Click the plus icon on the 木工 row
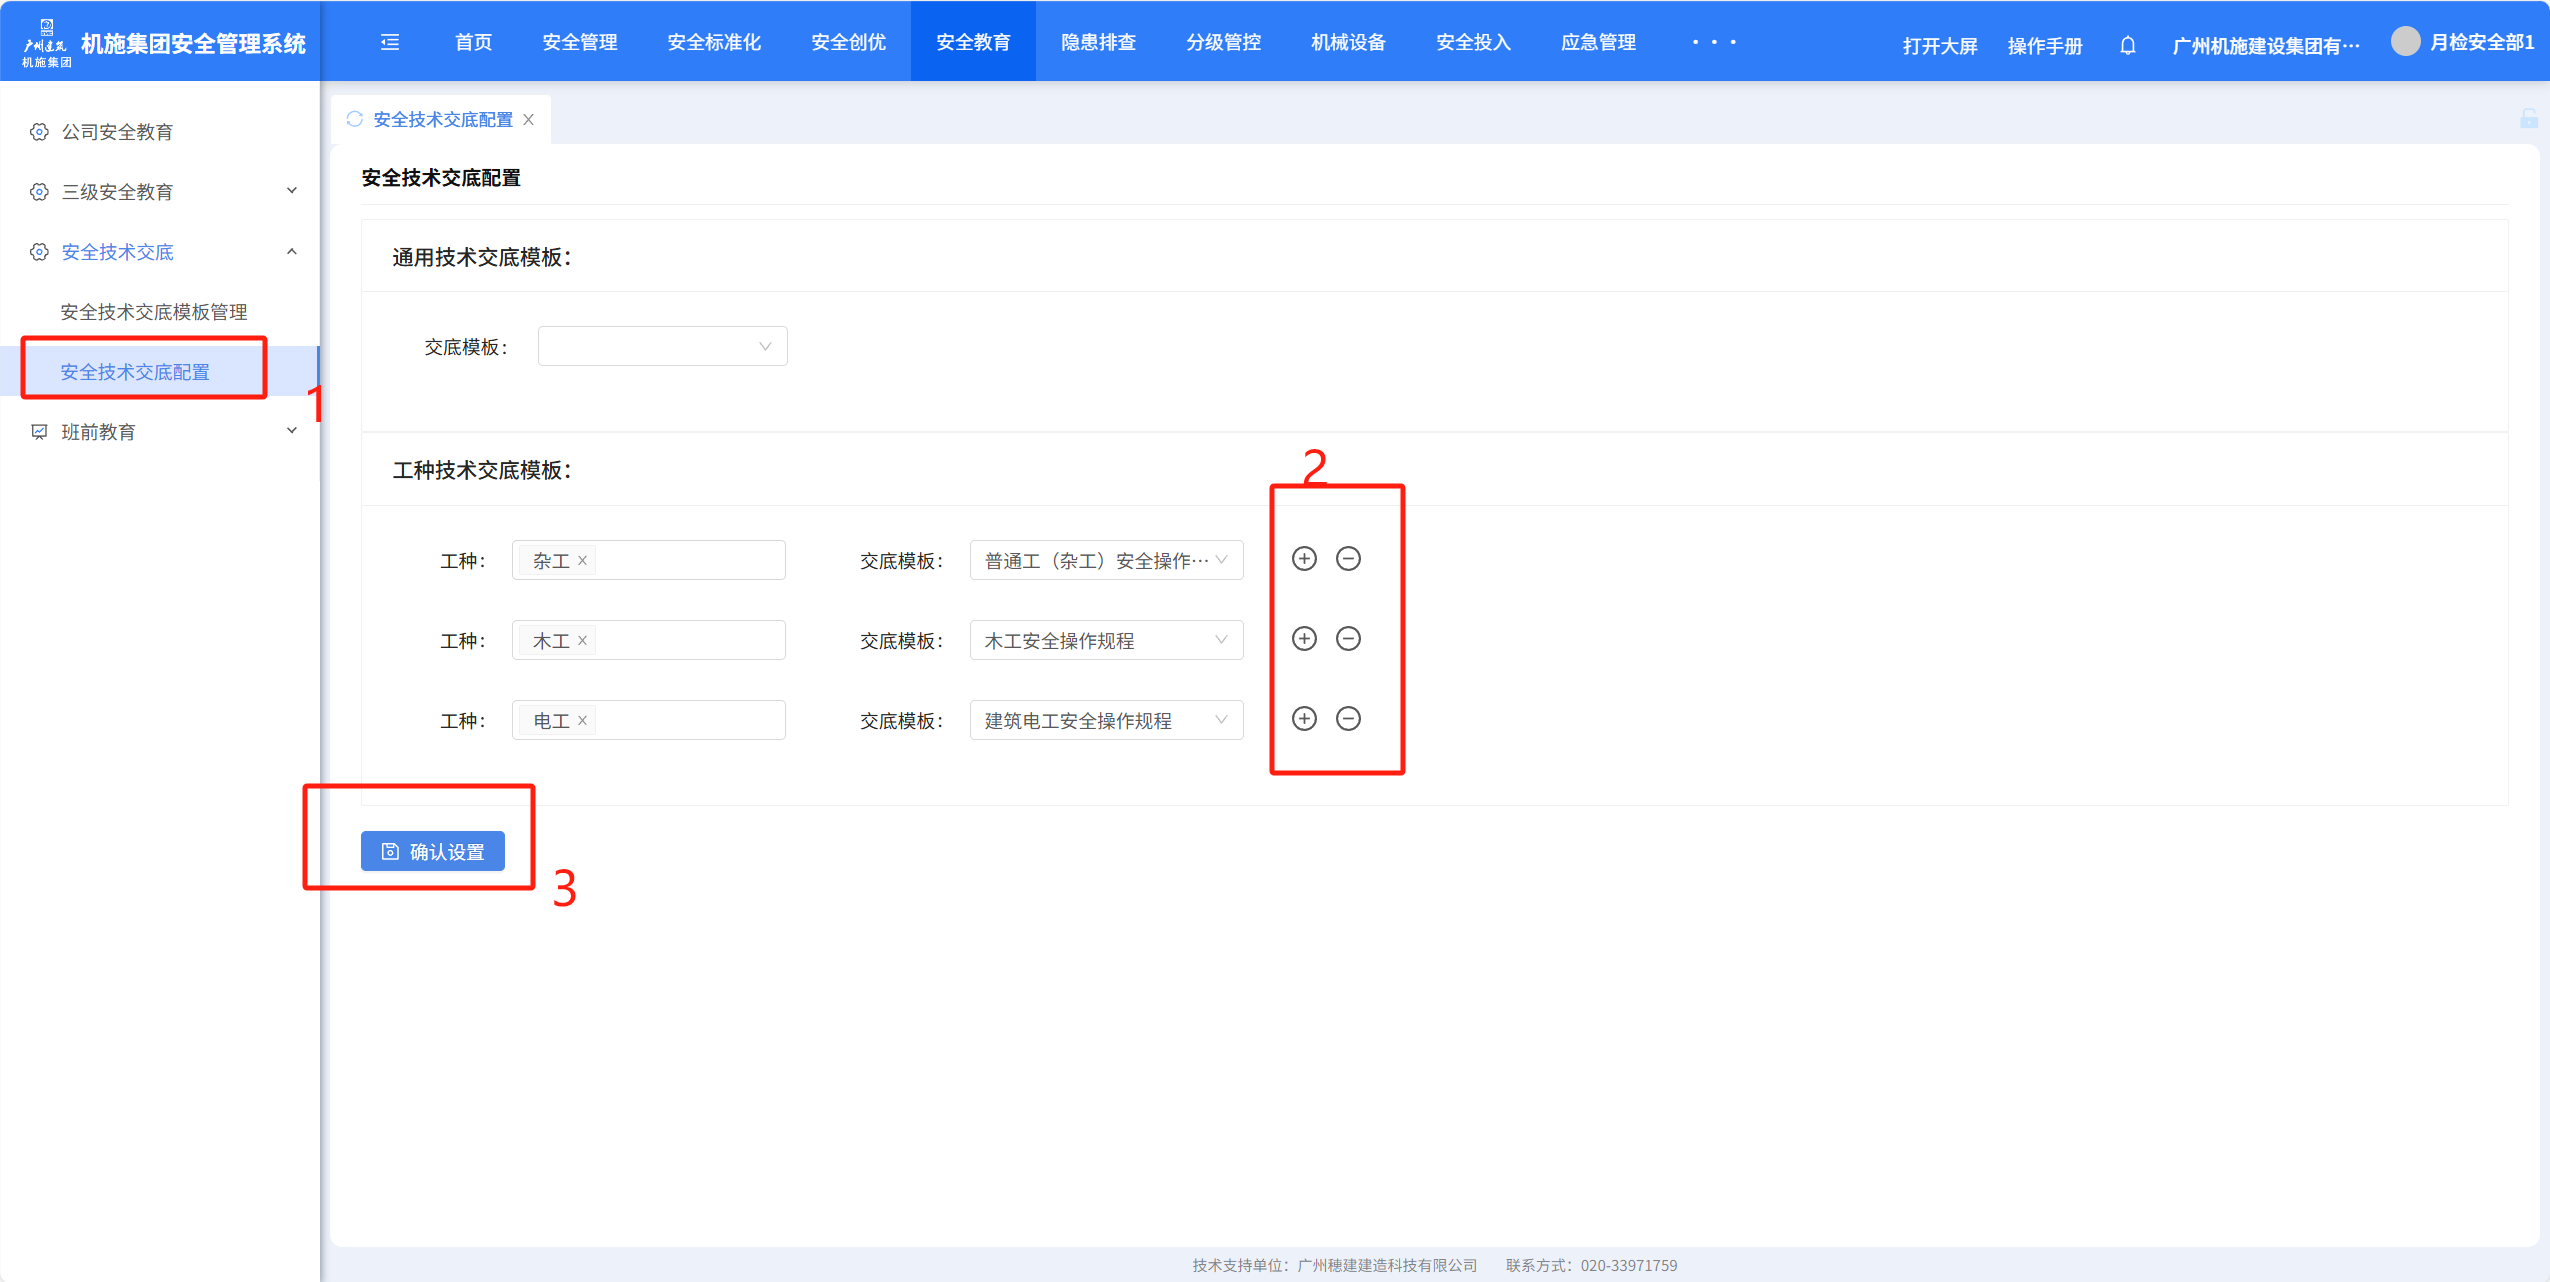This screenshot has width=2550, height=1282. (1304, 639)
